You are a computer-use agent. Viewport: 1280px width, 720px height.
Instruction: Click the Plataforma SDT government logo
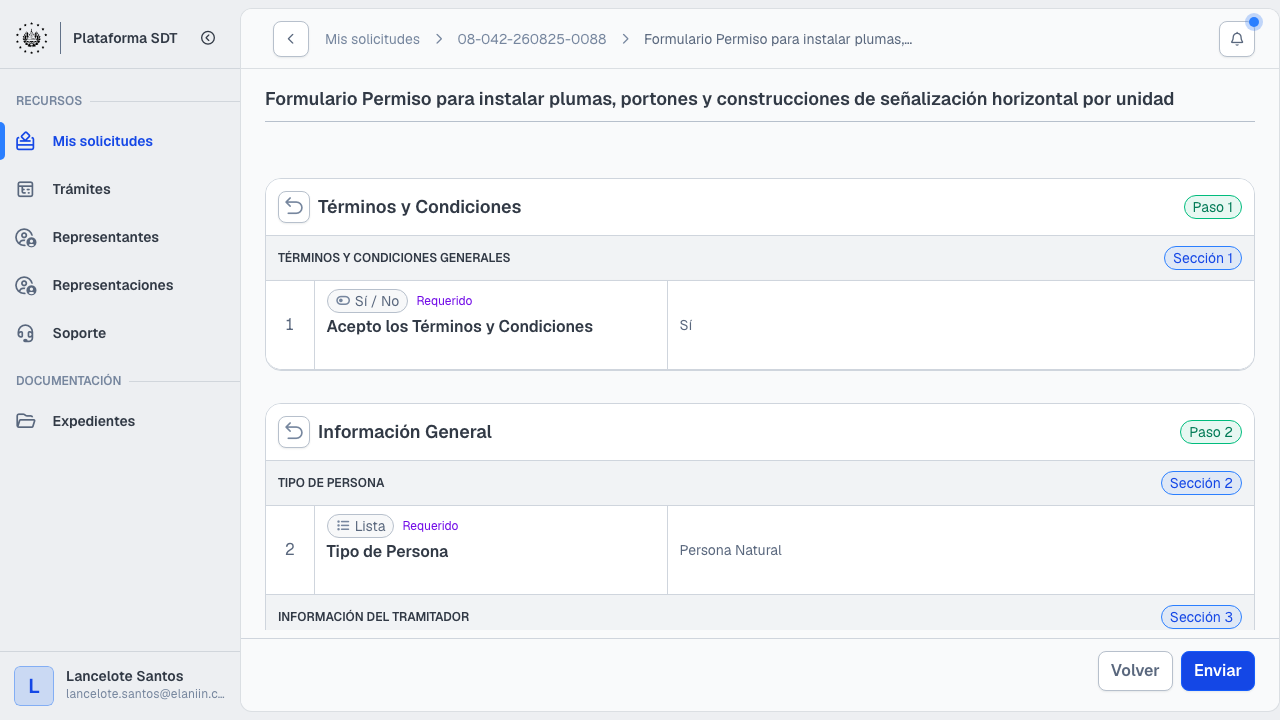coord(31,38)
